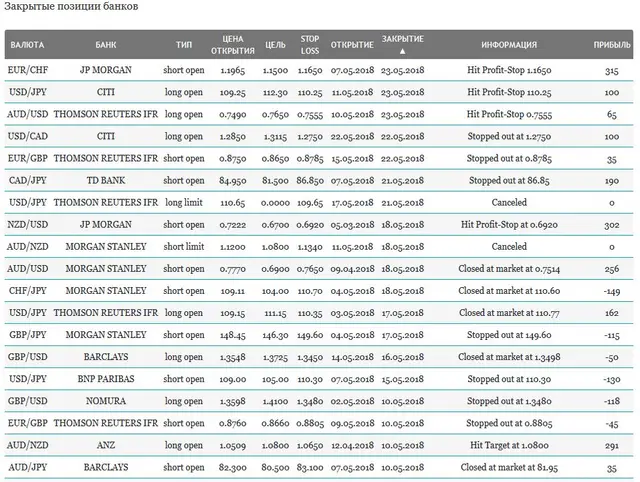Screen dimensions: 640x482
Task: Click profit value 315
Action: click(611, 71)
